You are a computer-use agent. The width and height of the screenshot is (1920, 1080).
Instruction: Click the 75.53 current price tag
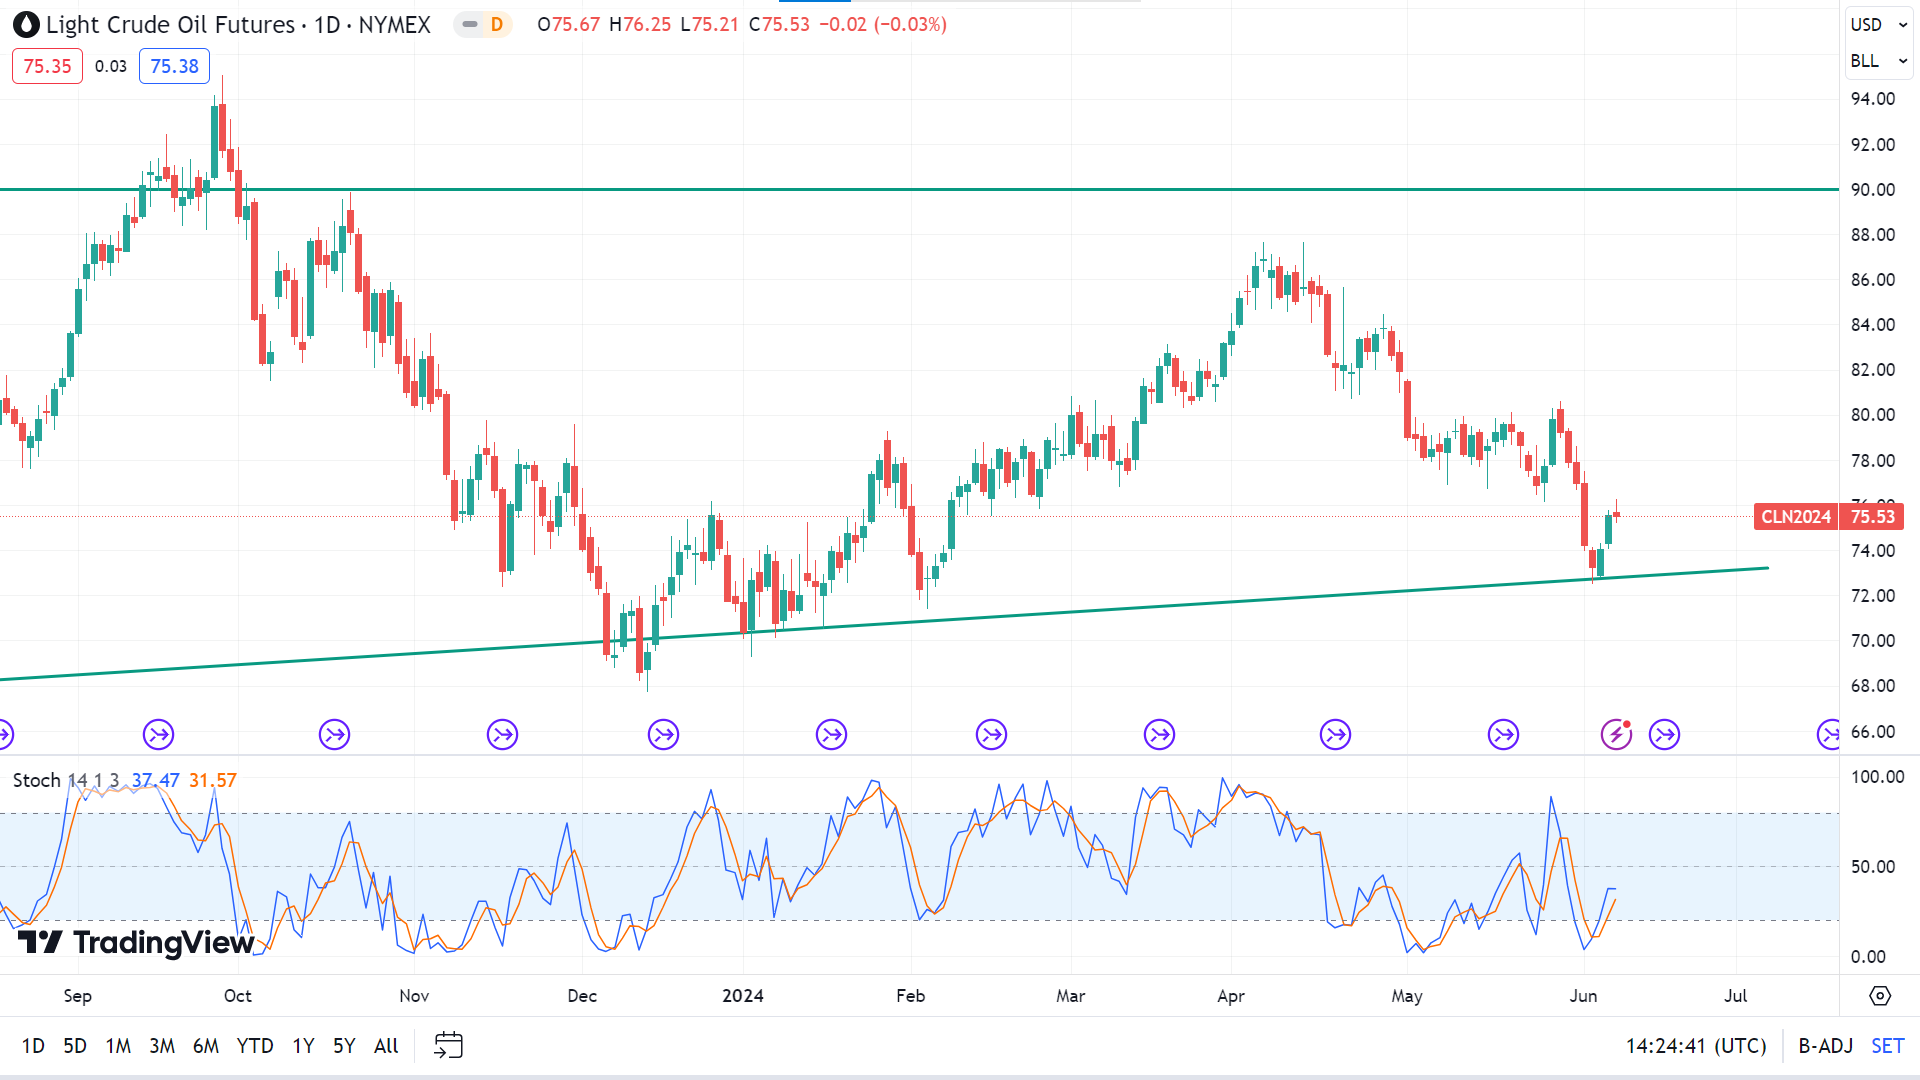point(1872,517)
